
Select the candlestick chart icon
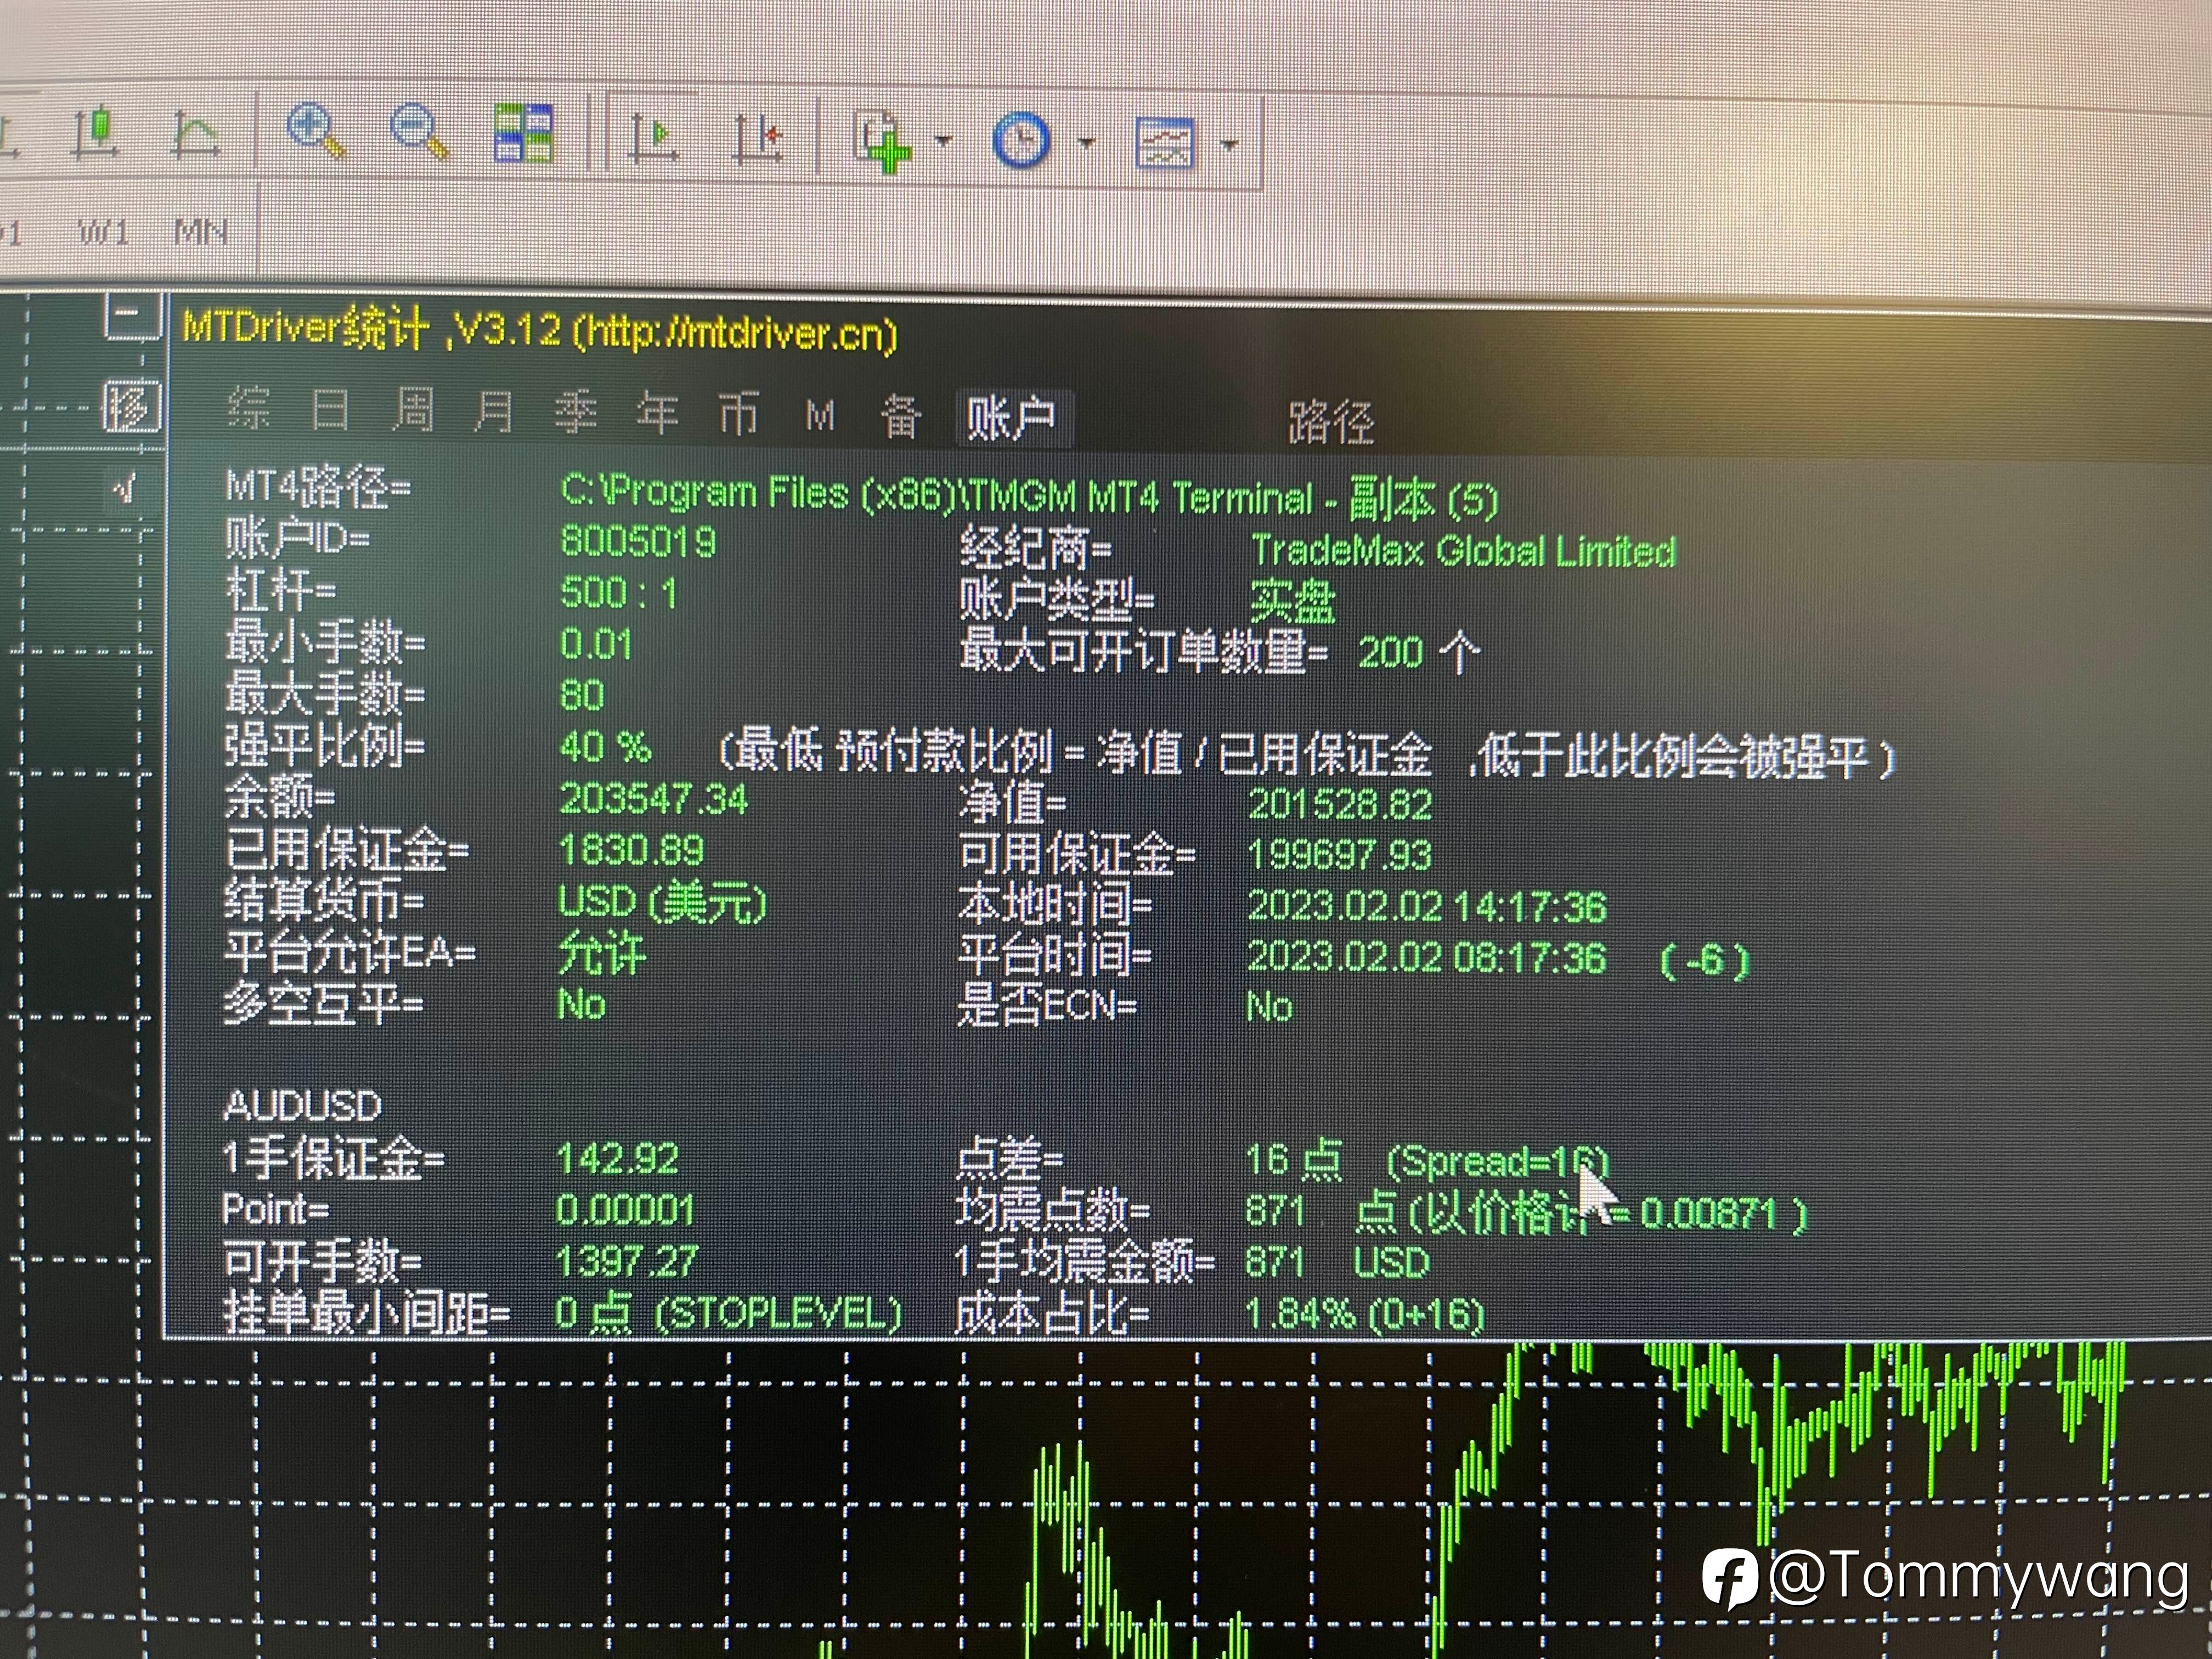click(x=98, y=134)
